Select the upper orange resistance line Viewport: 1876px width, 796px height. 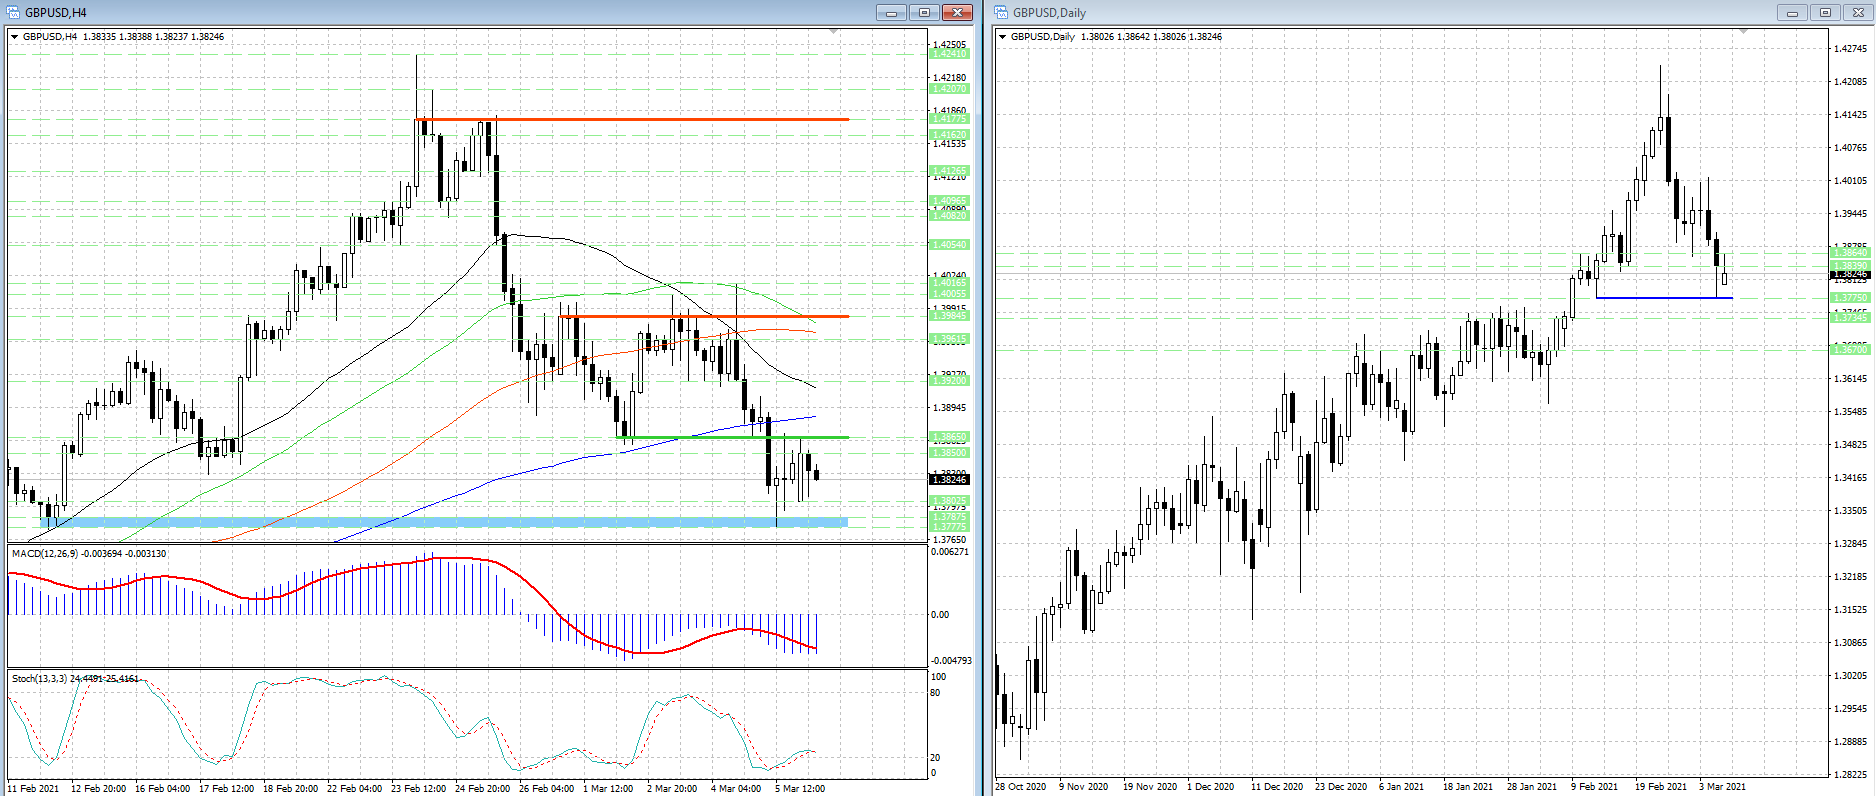point(632,119)
